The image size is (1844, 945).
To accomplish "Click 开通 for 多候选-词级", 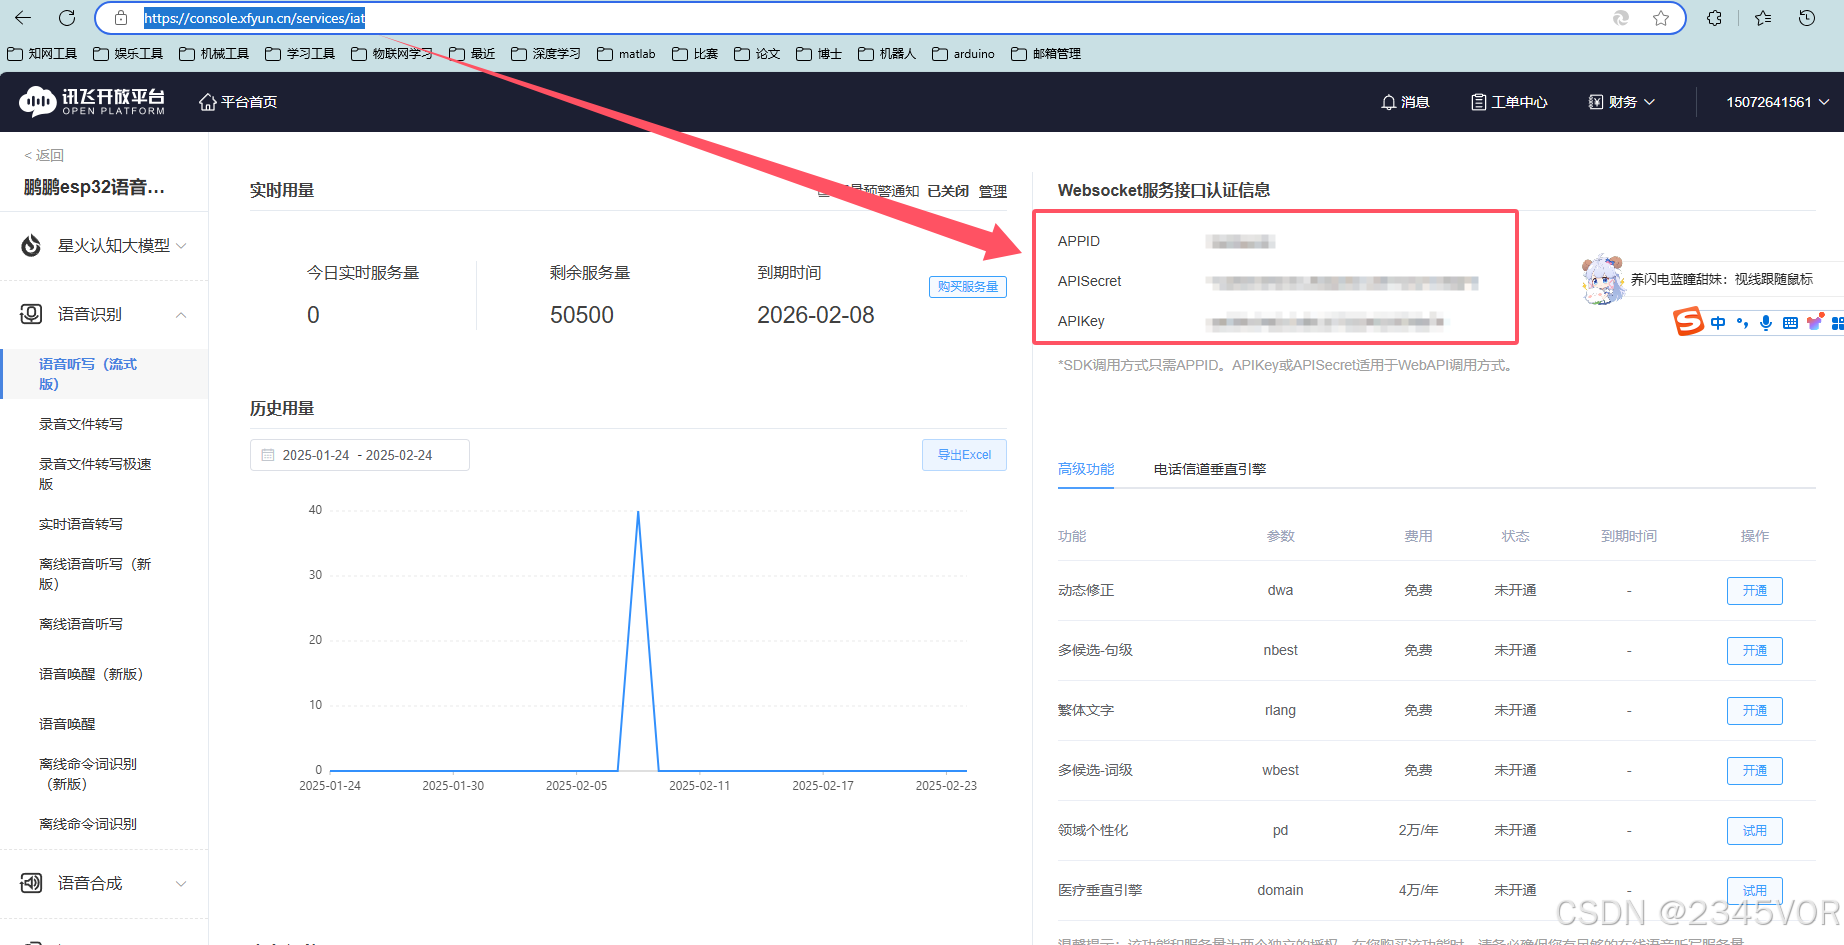I will pyautogui.click(x=1755, y=771).
